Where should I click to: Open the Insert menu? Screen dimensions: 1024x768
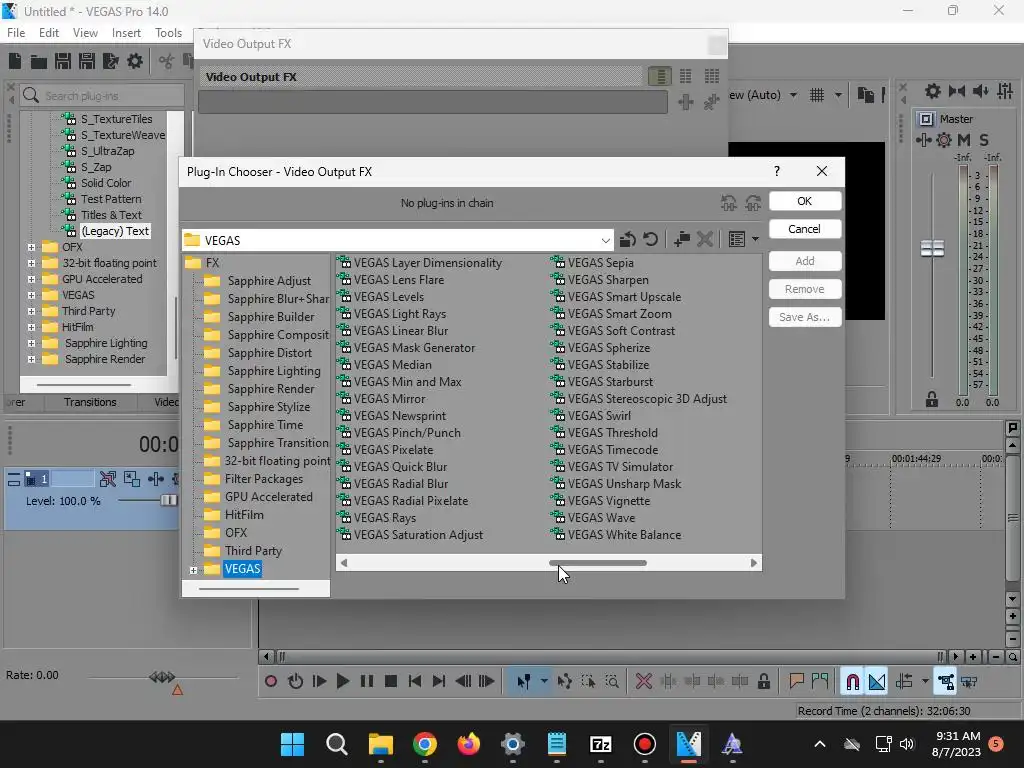(x=126, y=33)
